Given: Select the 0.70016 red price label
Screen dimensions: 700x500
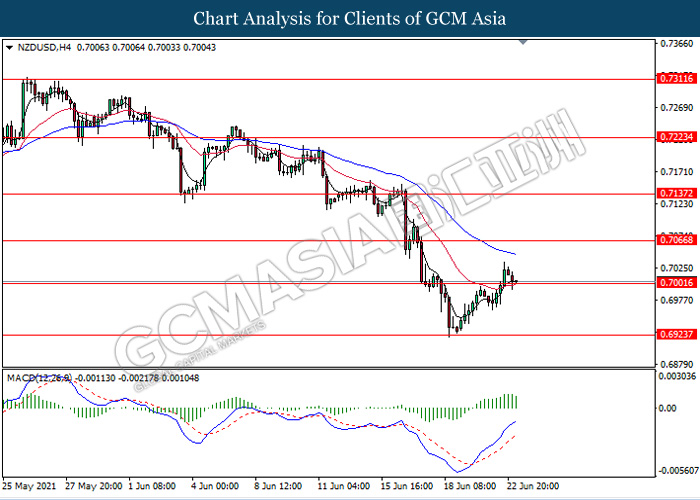Looking at the screenshot, I should pos(677,283).
